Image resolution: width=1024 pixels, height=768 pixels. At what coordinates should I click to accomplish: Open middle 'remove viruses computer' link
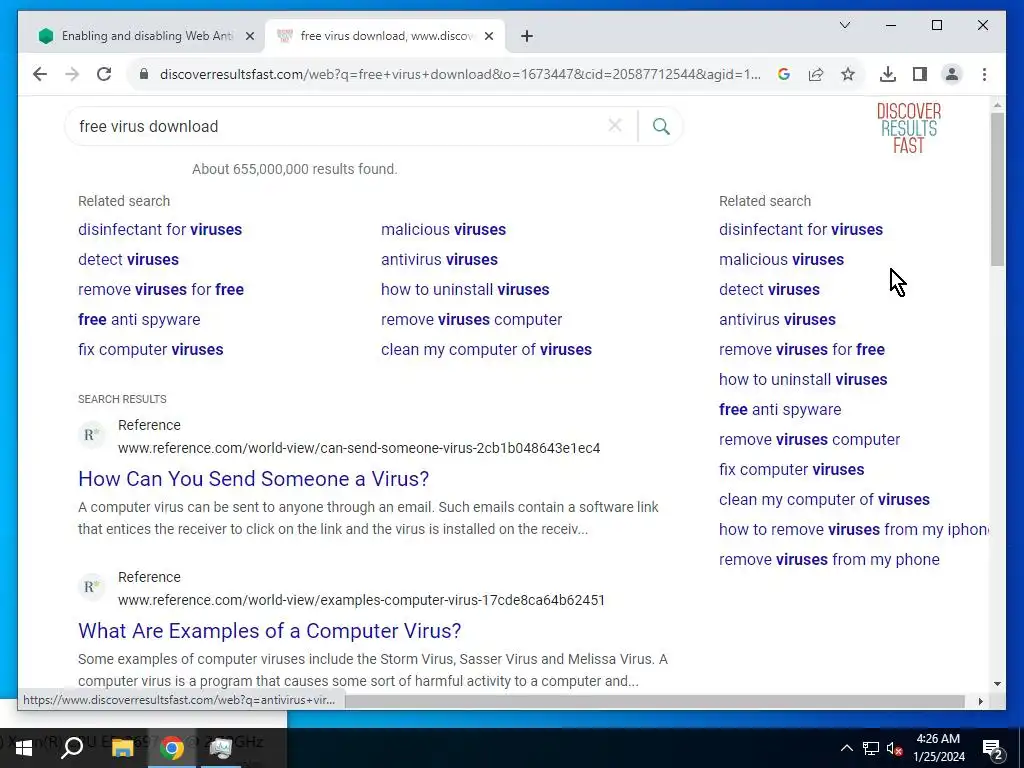tap(472, 319)
